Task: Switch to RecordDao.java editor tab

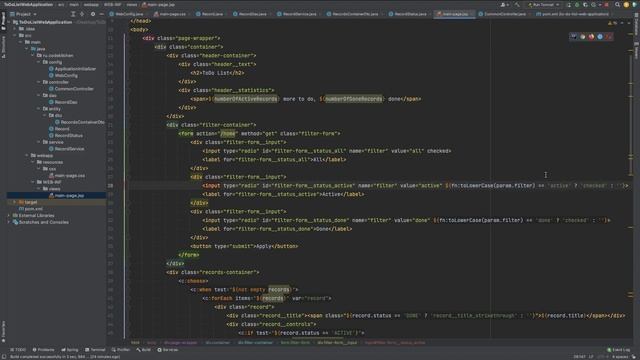Action: 250,14
